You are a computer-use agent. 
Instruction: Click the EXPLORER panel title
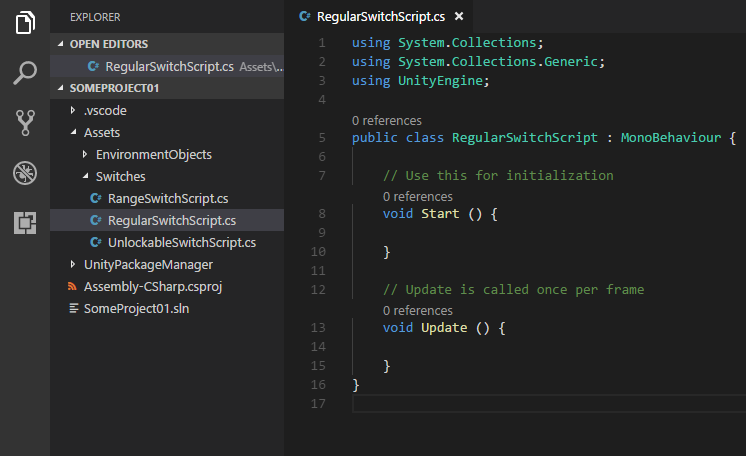[x=95, y=17]
